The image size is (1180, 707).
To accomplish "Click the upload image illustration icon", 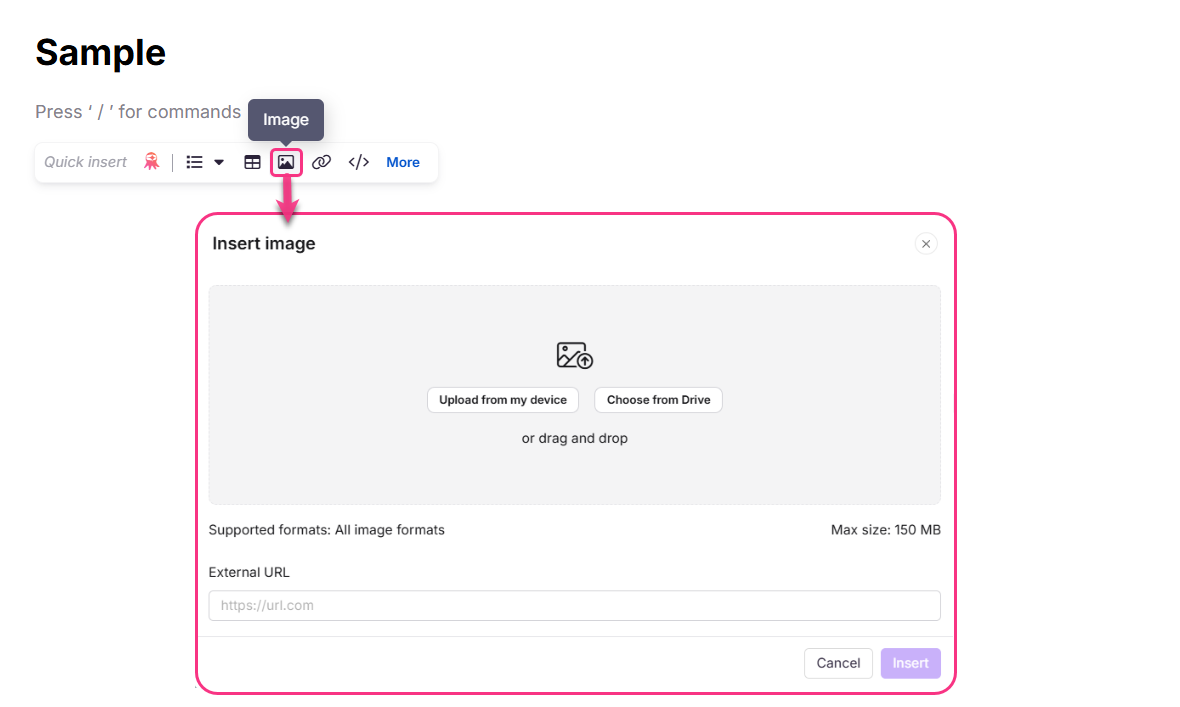I will 574,355.
